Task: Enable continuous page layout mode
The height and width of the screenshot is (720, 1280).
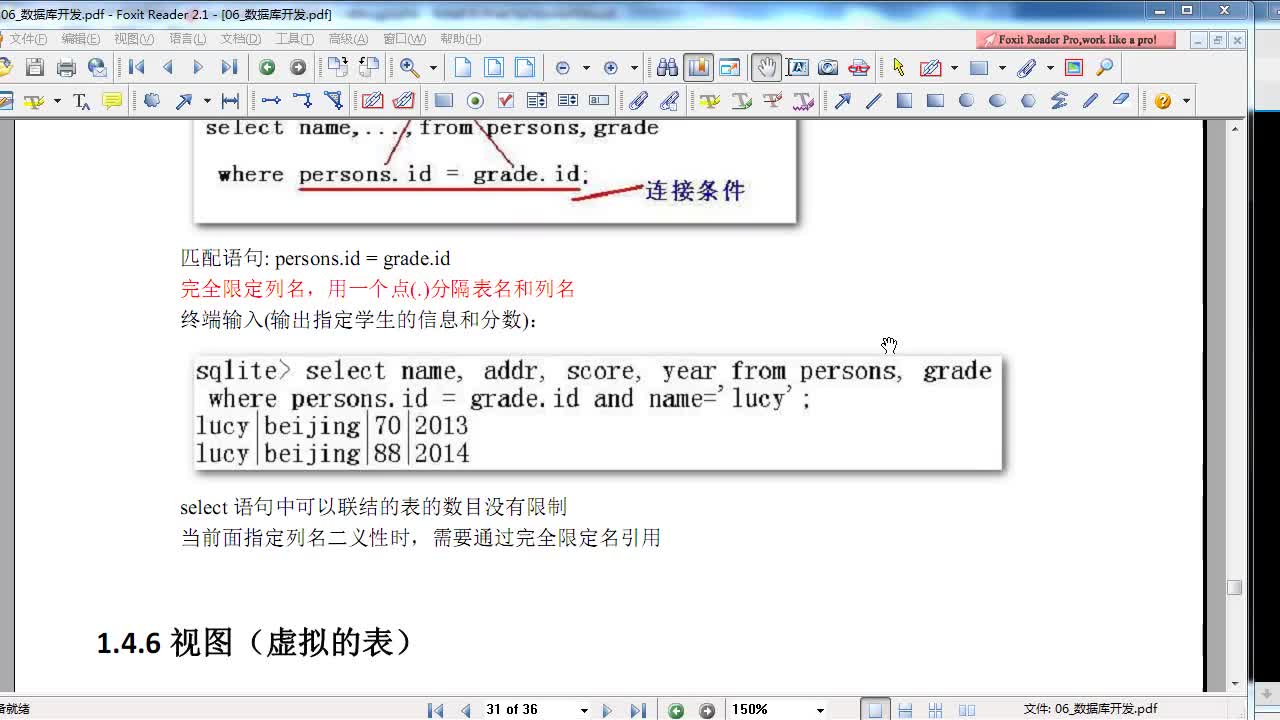Action: [x=905, y=710]
